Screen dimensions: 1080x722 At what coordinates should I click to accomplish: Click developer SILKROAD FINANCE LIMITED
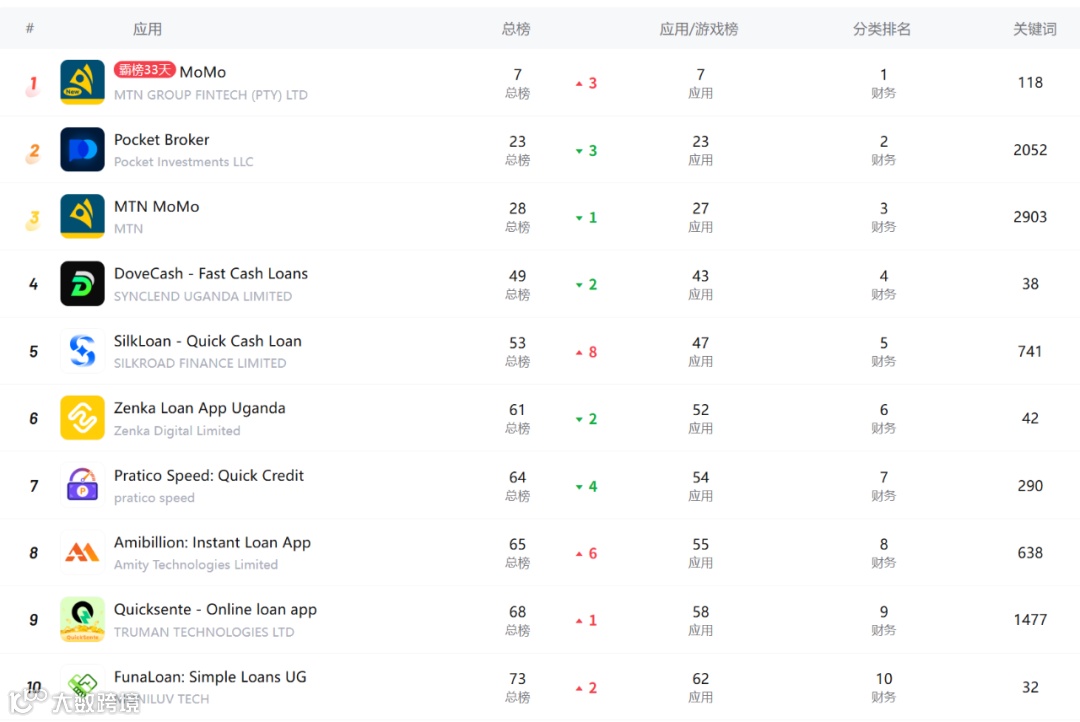click(200, 363)
